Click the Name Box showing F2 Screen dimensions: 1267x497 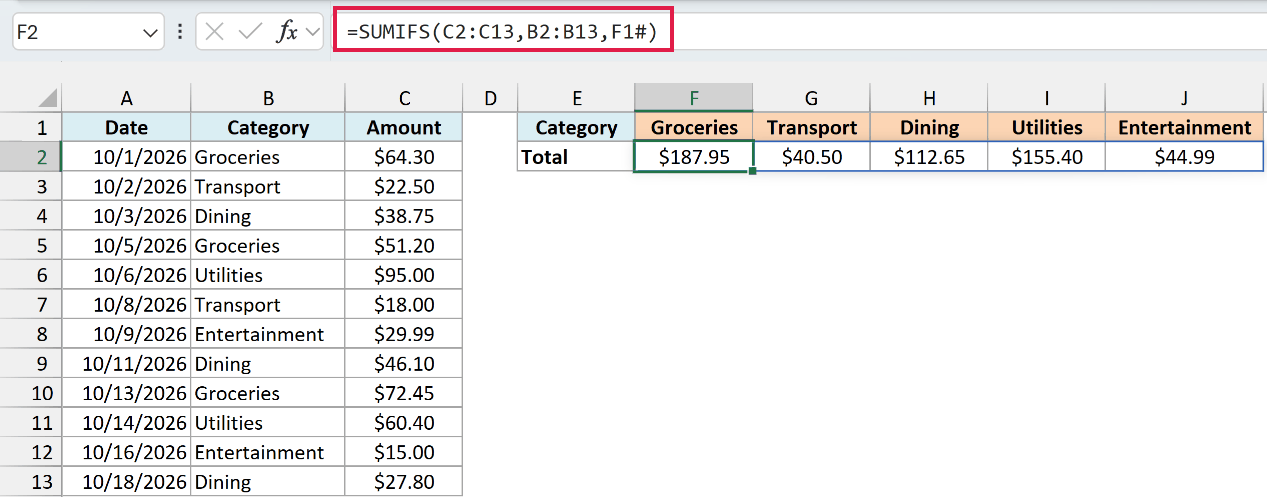(88, 32)
